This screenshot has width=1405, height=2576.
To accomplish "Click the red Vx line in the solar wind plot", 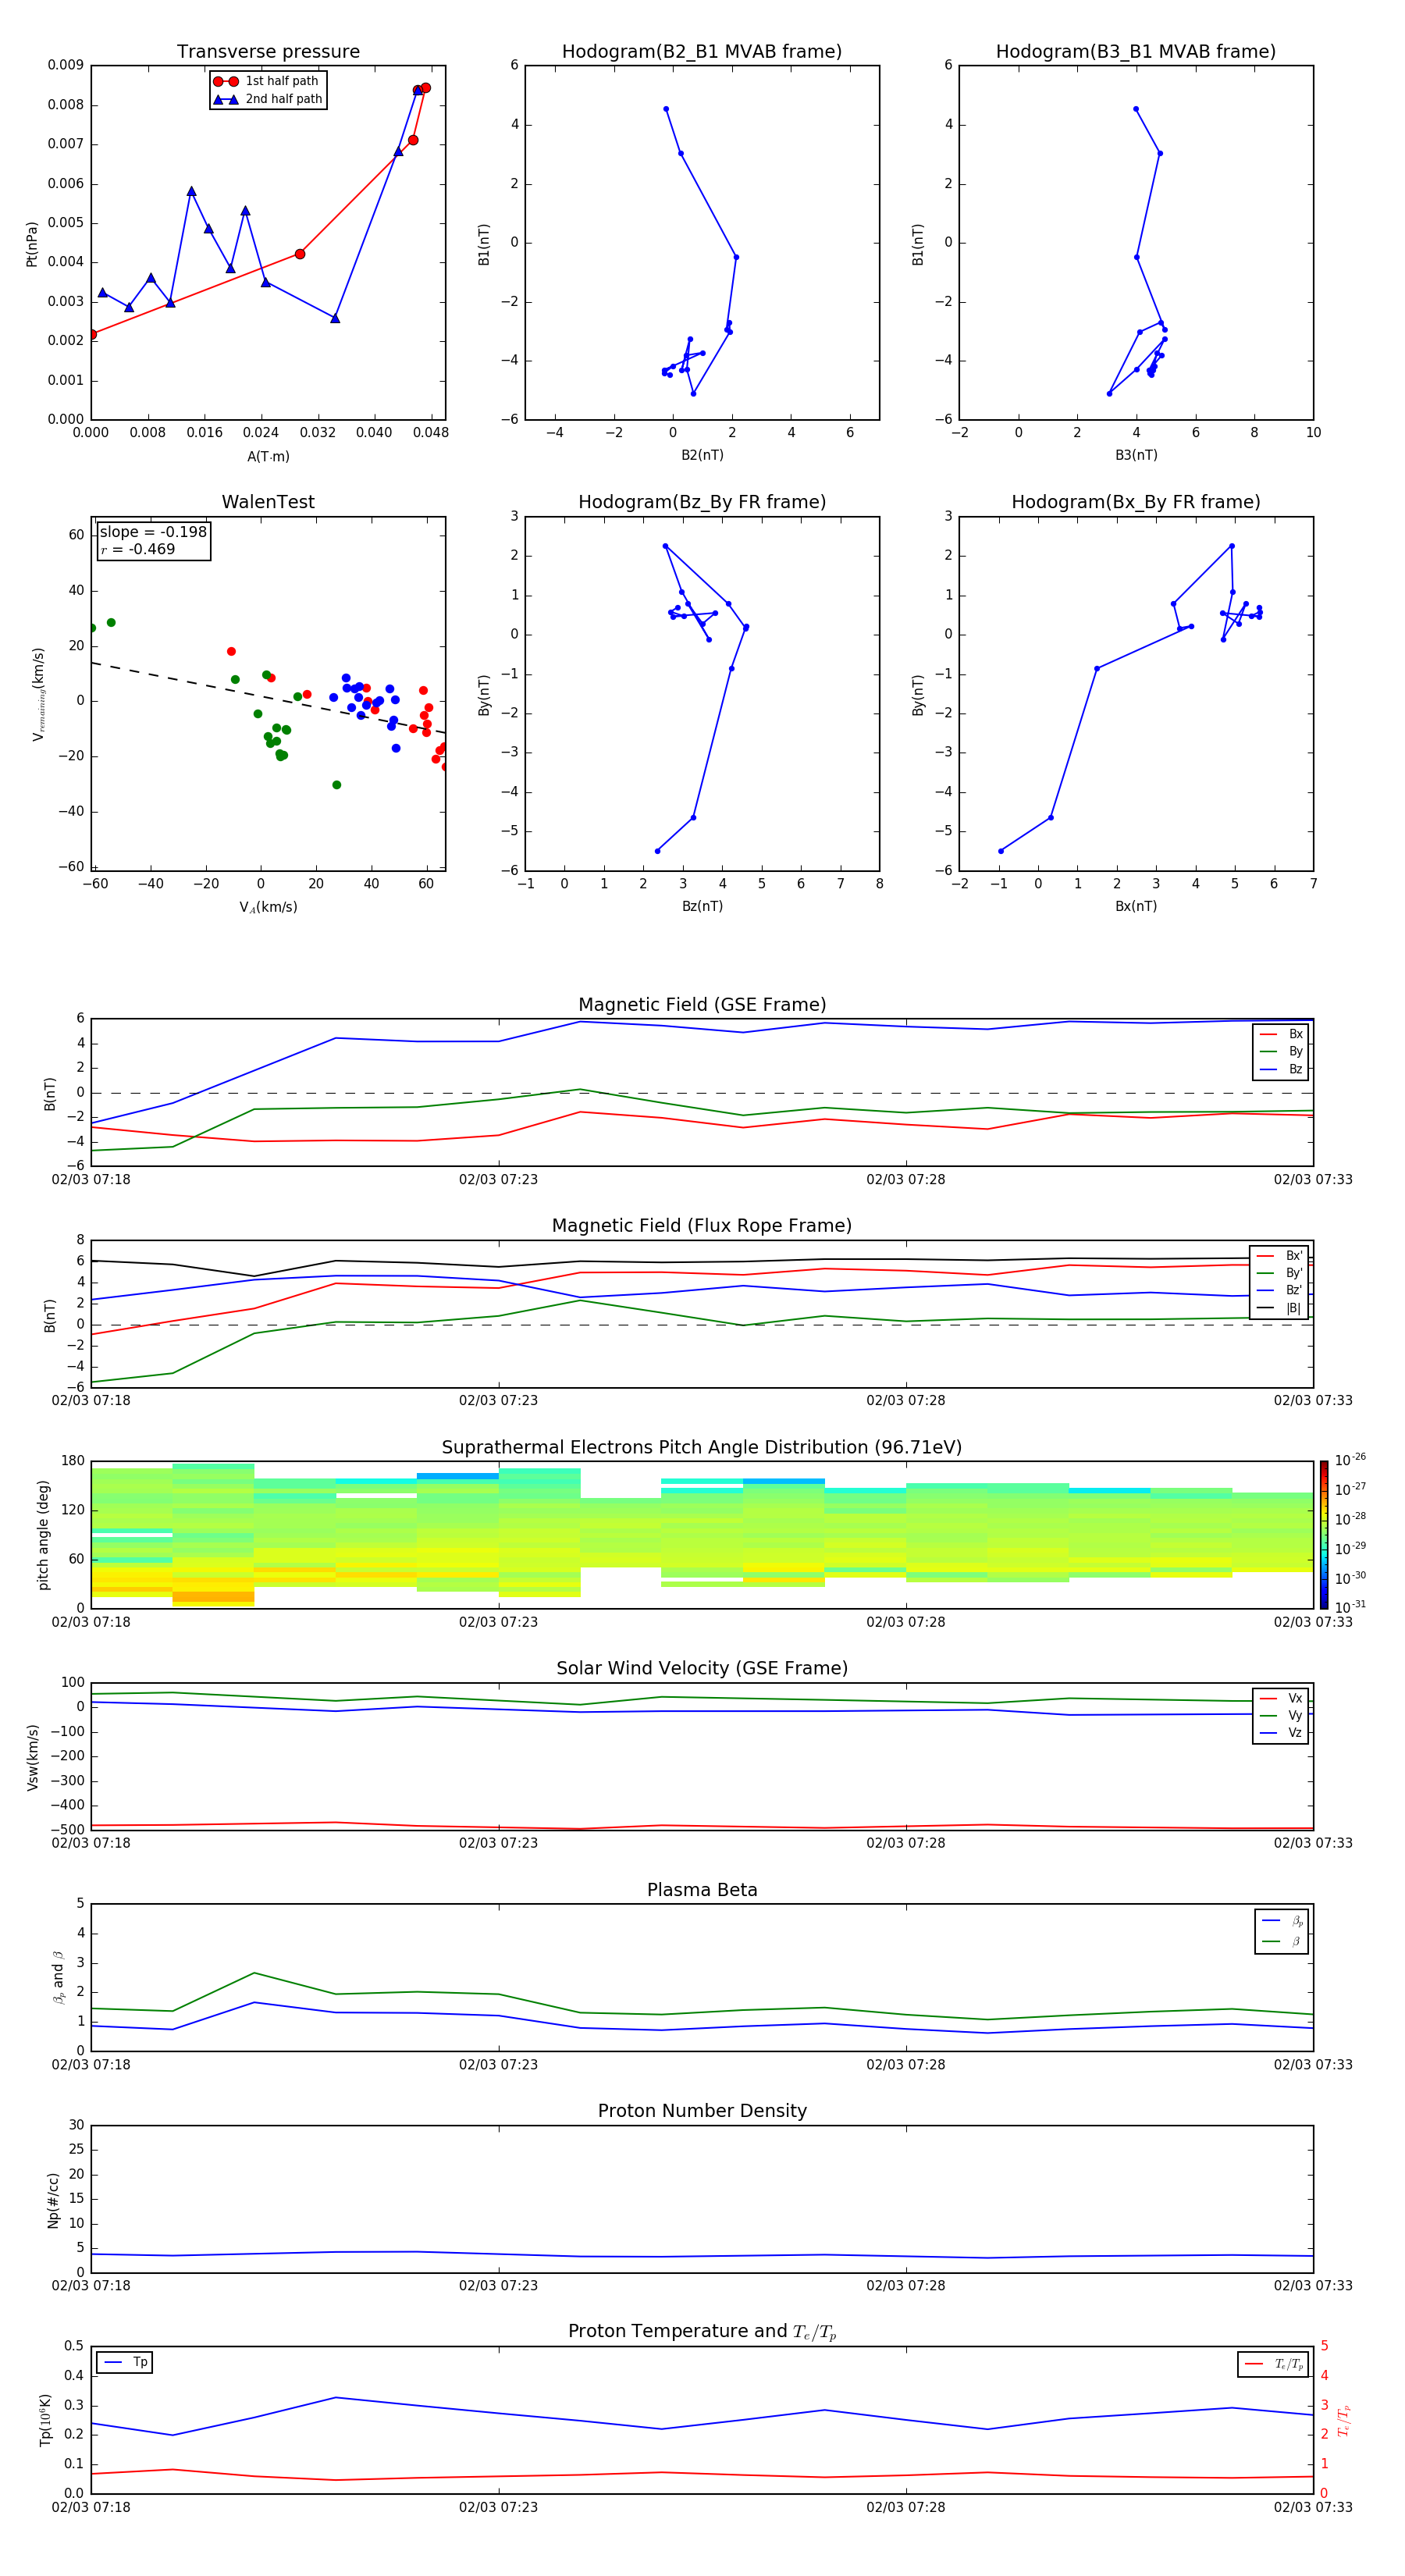I will coord(702,1827).
